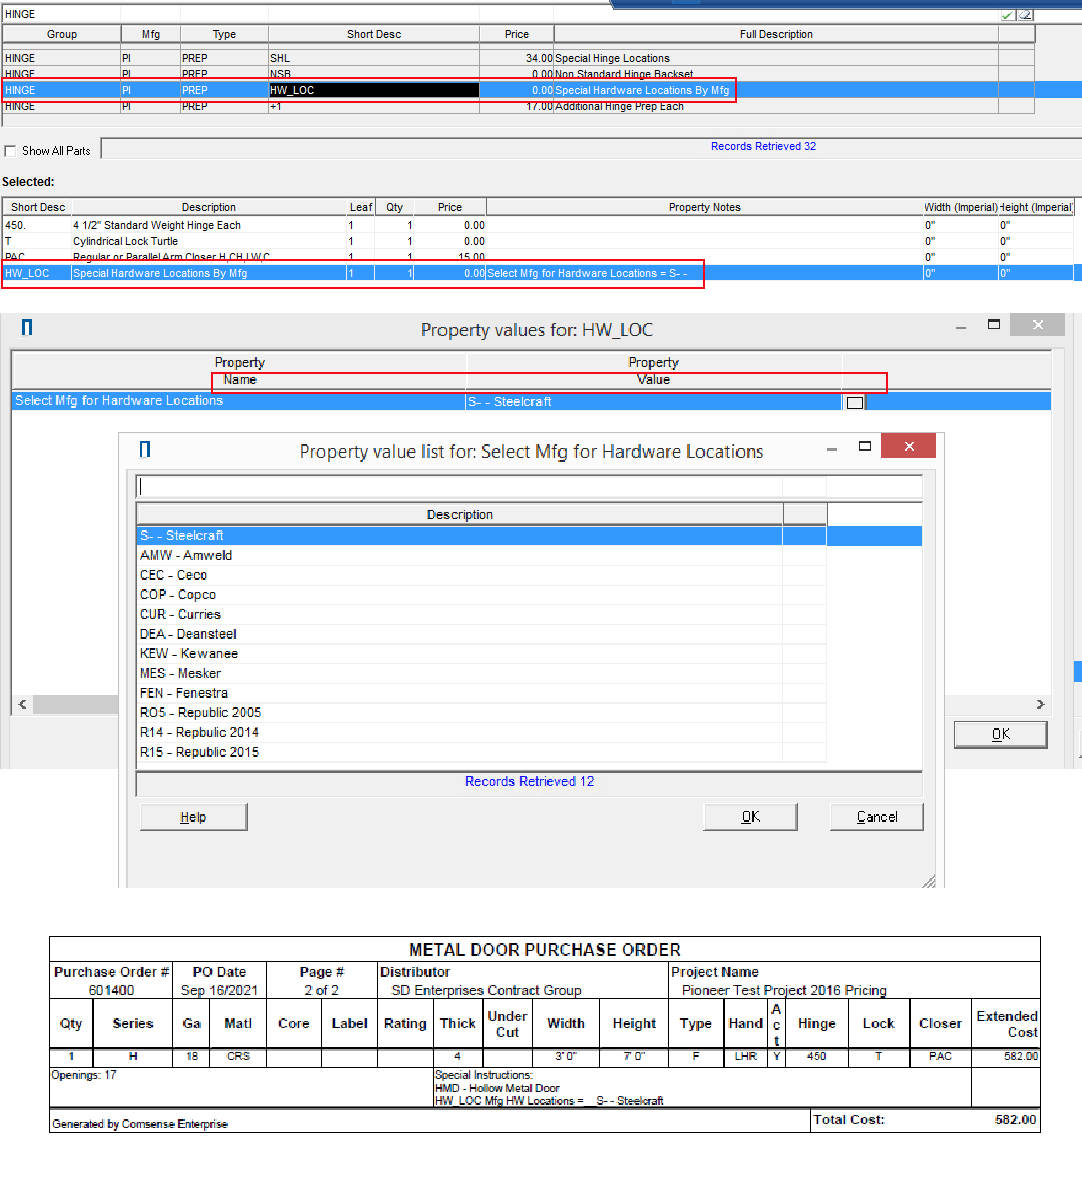Click the Property value list dialog app icon
1082x1194 pixels.
(x=145, y=450)
